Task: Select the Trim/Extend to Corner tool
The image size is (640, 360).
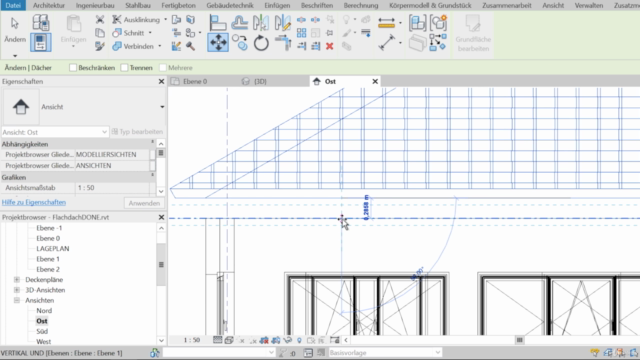Action: click(x=282, y=43)
